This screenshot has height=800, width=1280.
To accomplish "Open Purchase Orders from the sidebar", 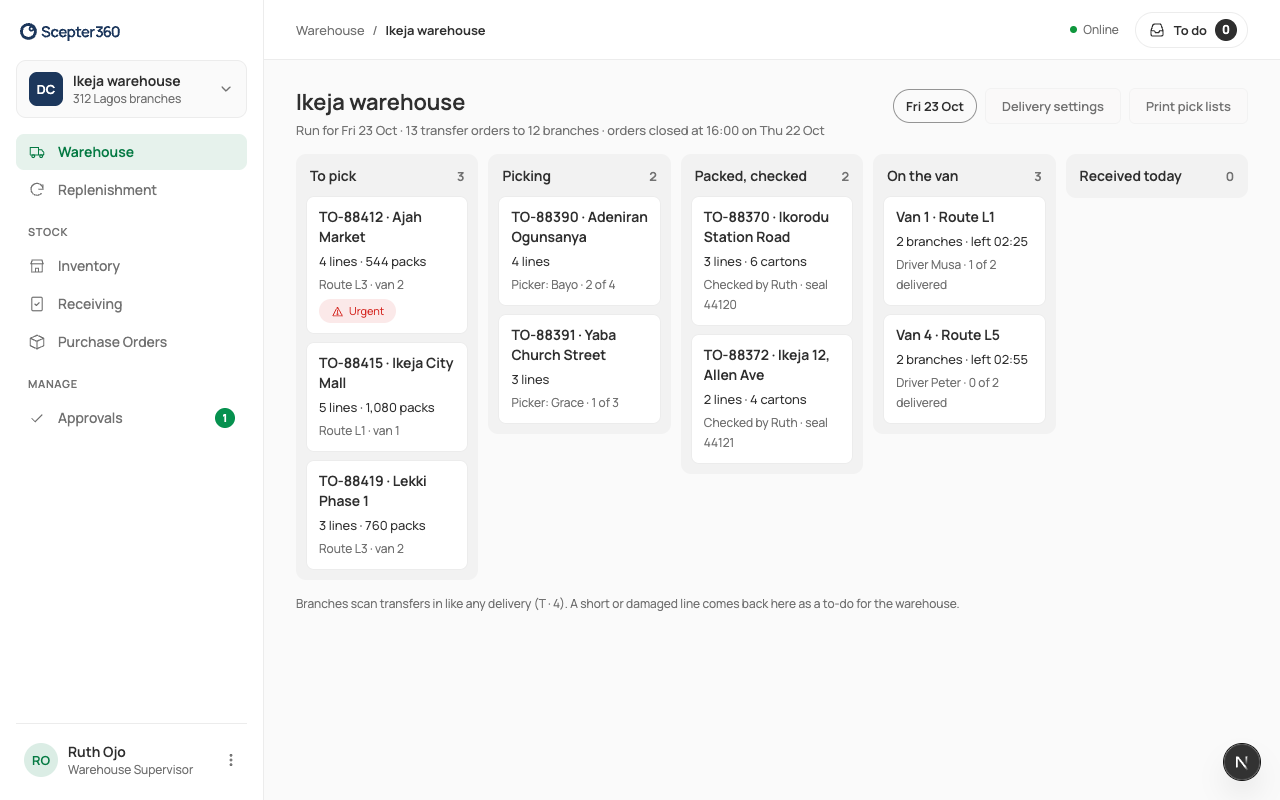I will pyautogui.click(x=131, y=342).
